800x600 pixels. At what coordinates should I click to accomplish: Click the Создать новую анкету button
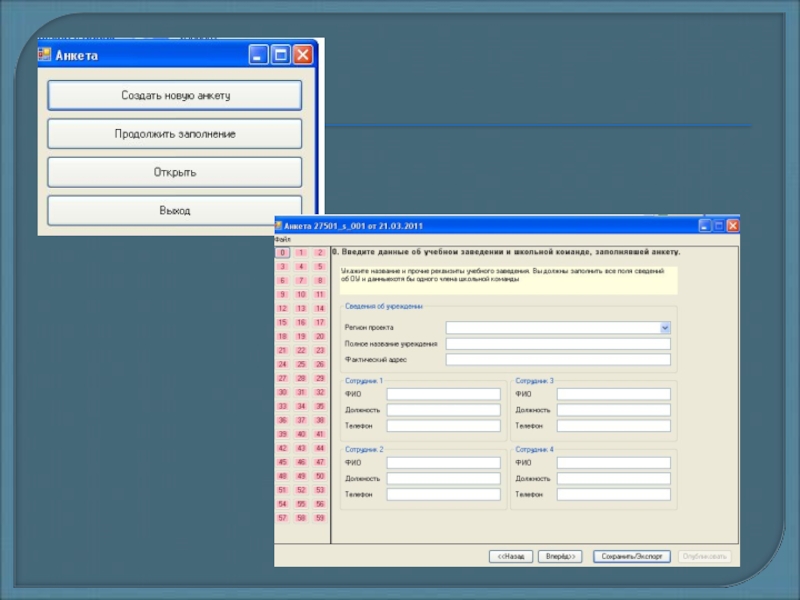click(x=175, y=95)
